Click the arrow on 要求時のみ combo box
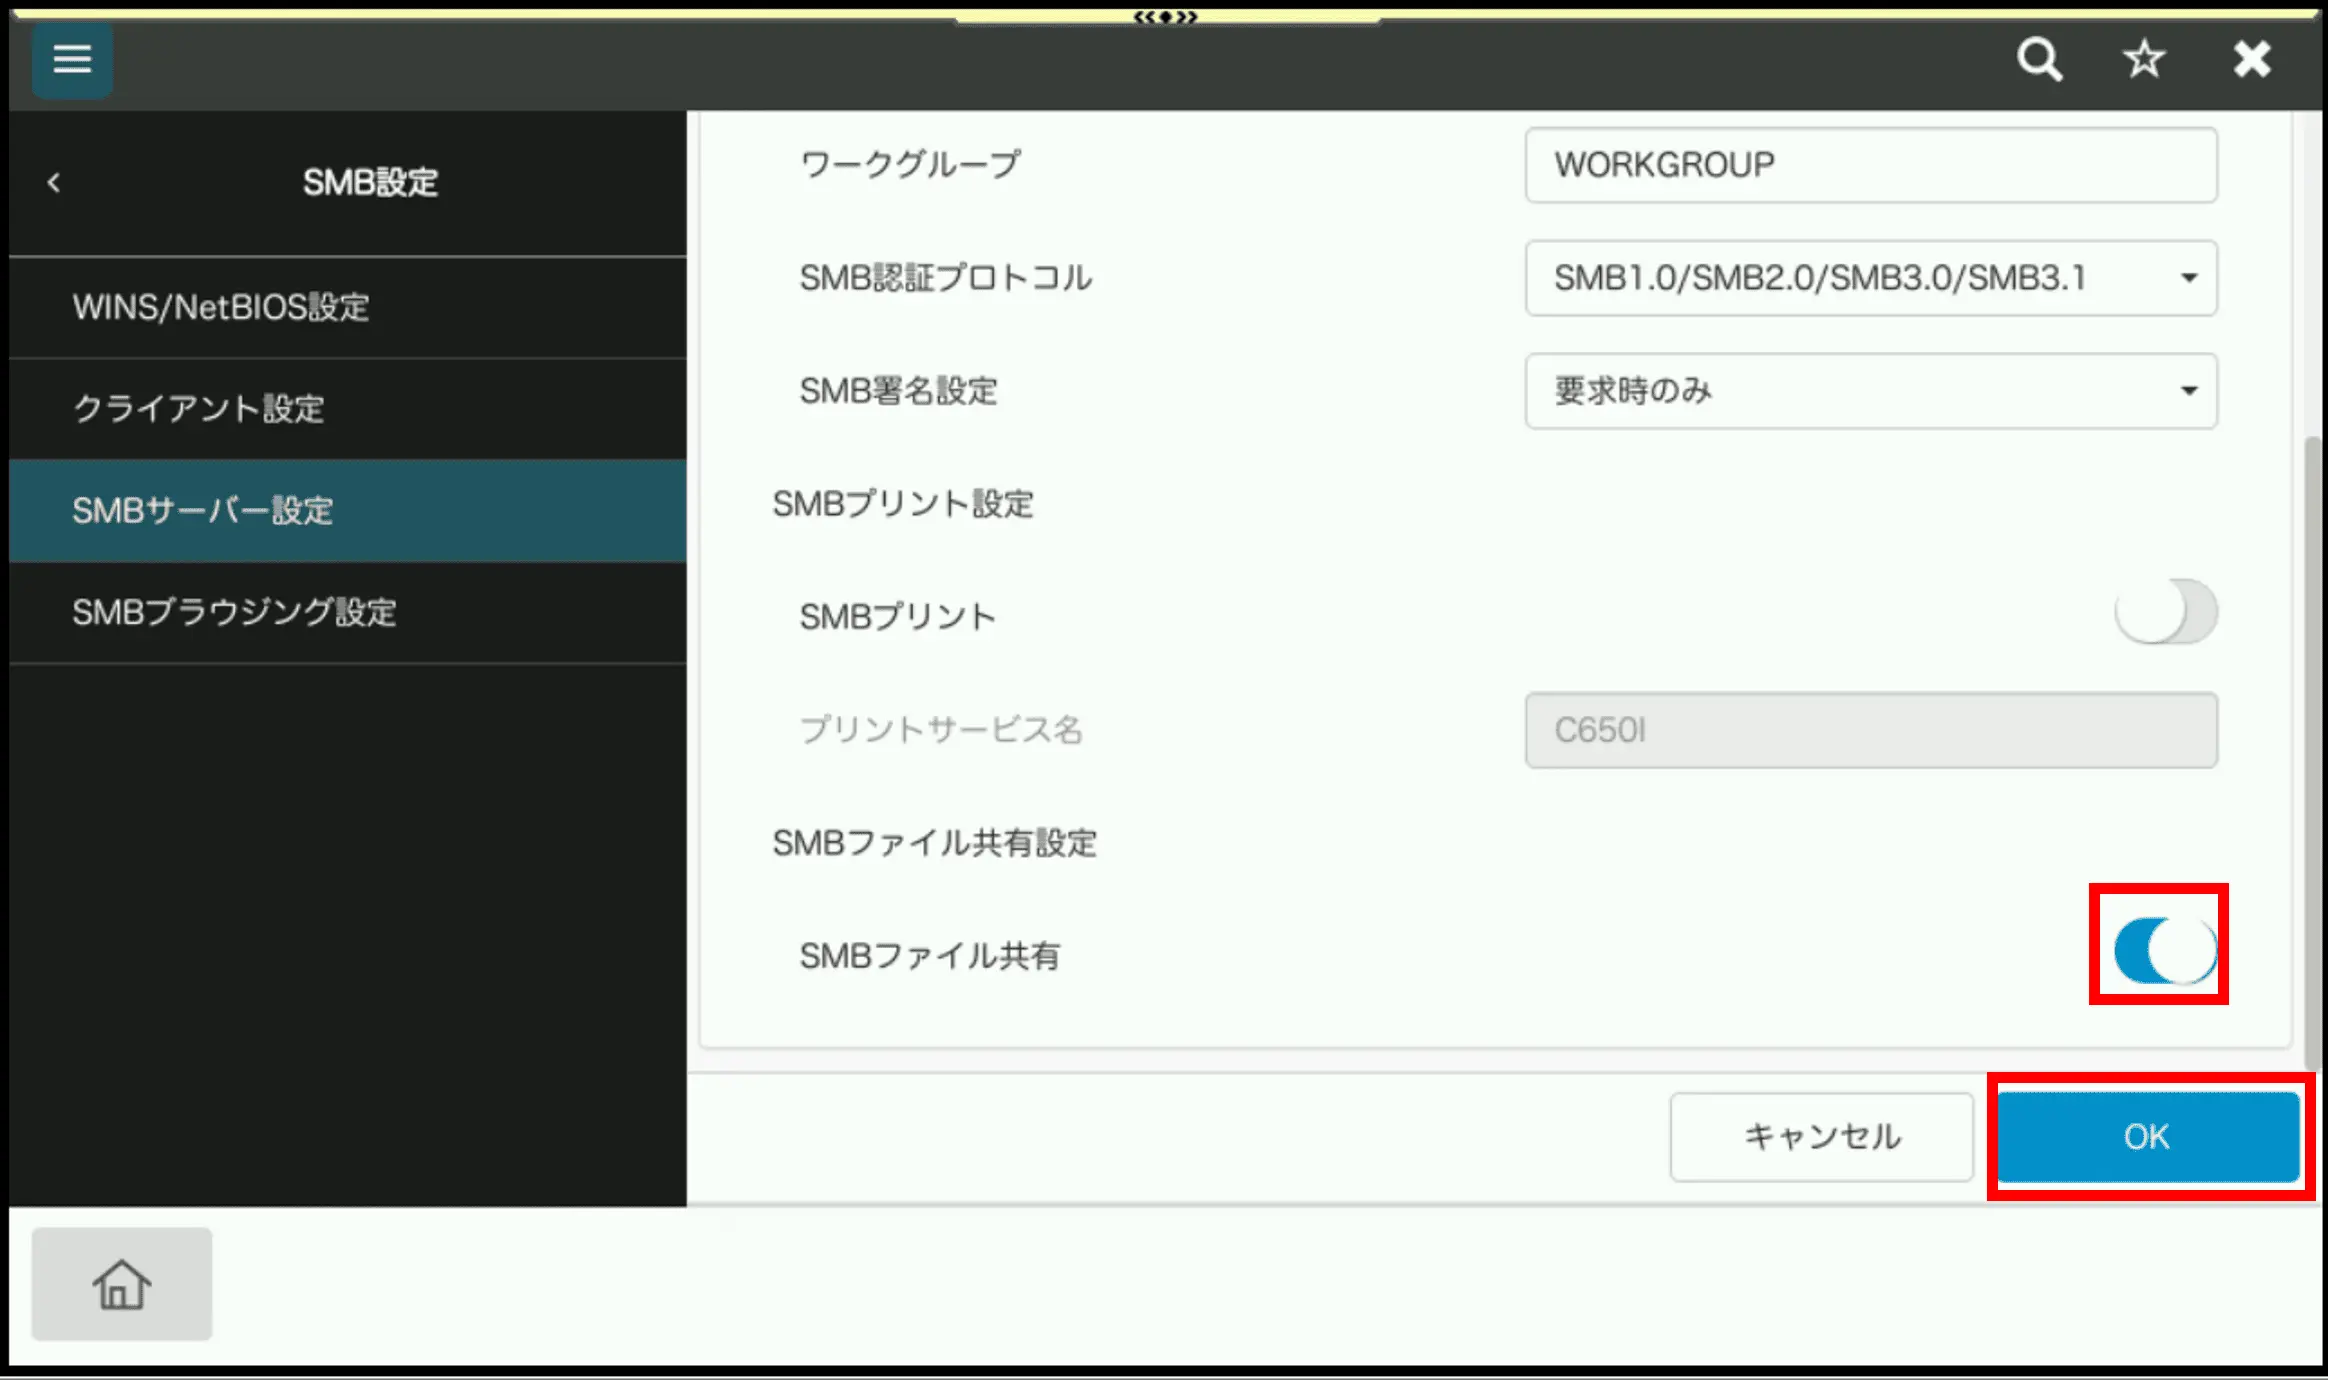The width and height of the screenshot is (2328, 1380). pyautogui.click(x=2189, y=391)
